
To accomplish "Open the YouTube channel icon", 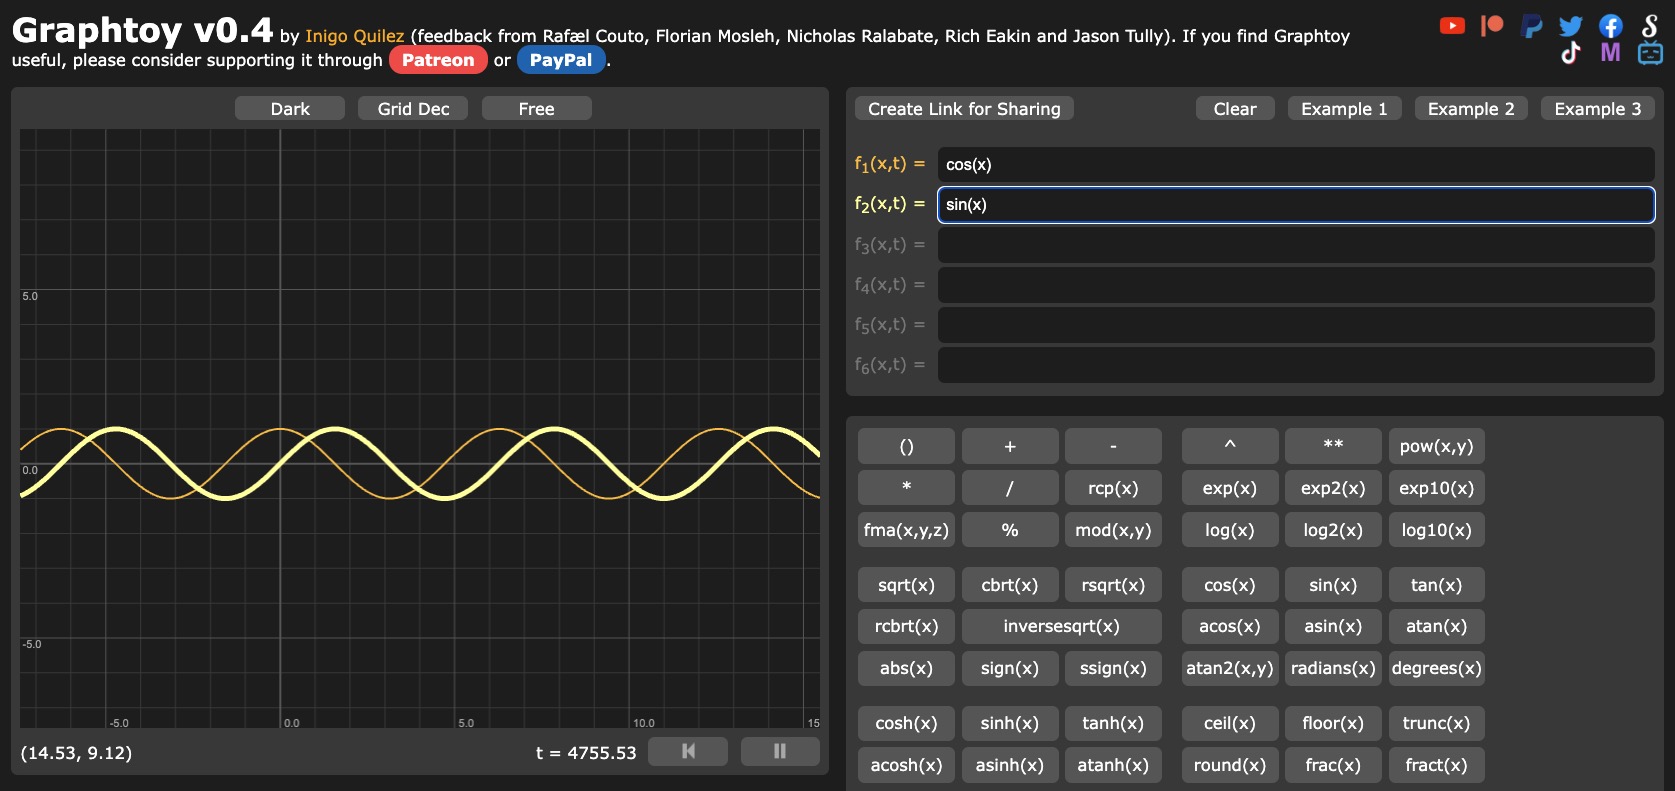I will [x=1452, y=25].
